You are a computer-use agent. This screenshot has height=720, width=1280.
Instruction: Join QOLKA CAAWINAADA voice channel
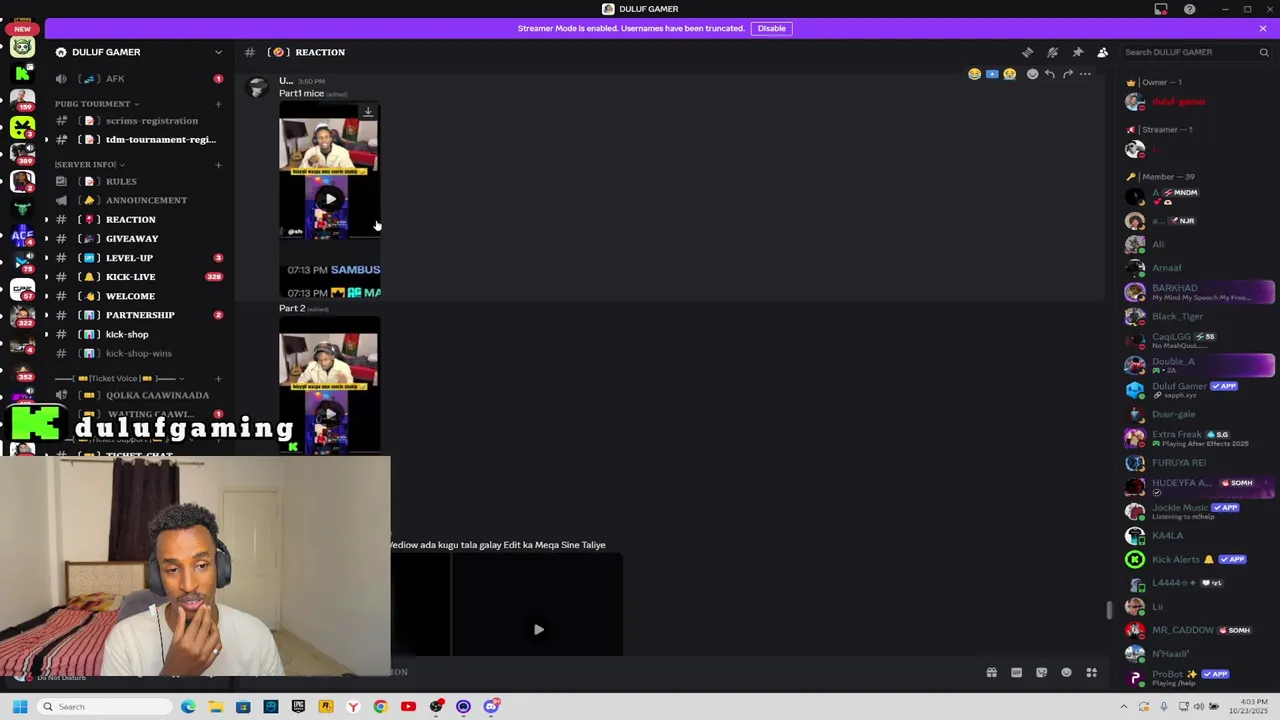coord(140,395)
